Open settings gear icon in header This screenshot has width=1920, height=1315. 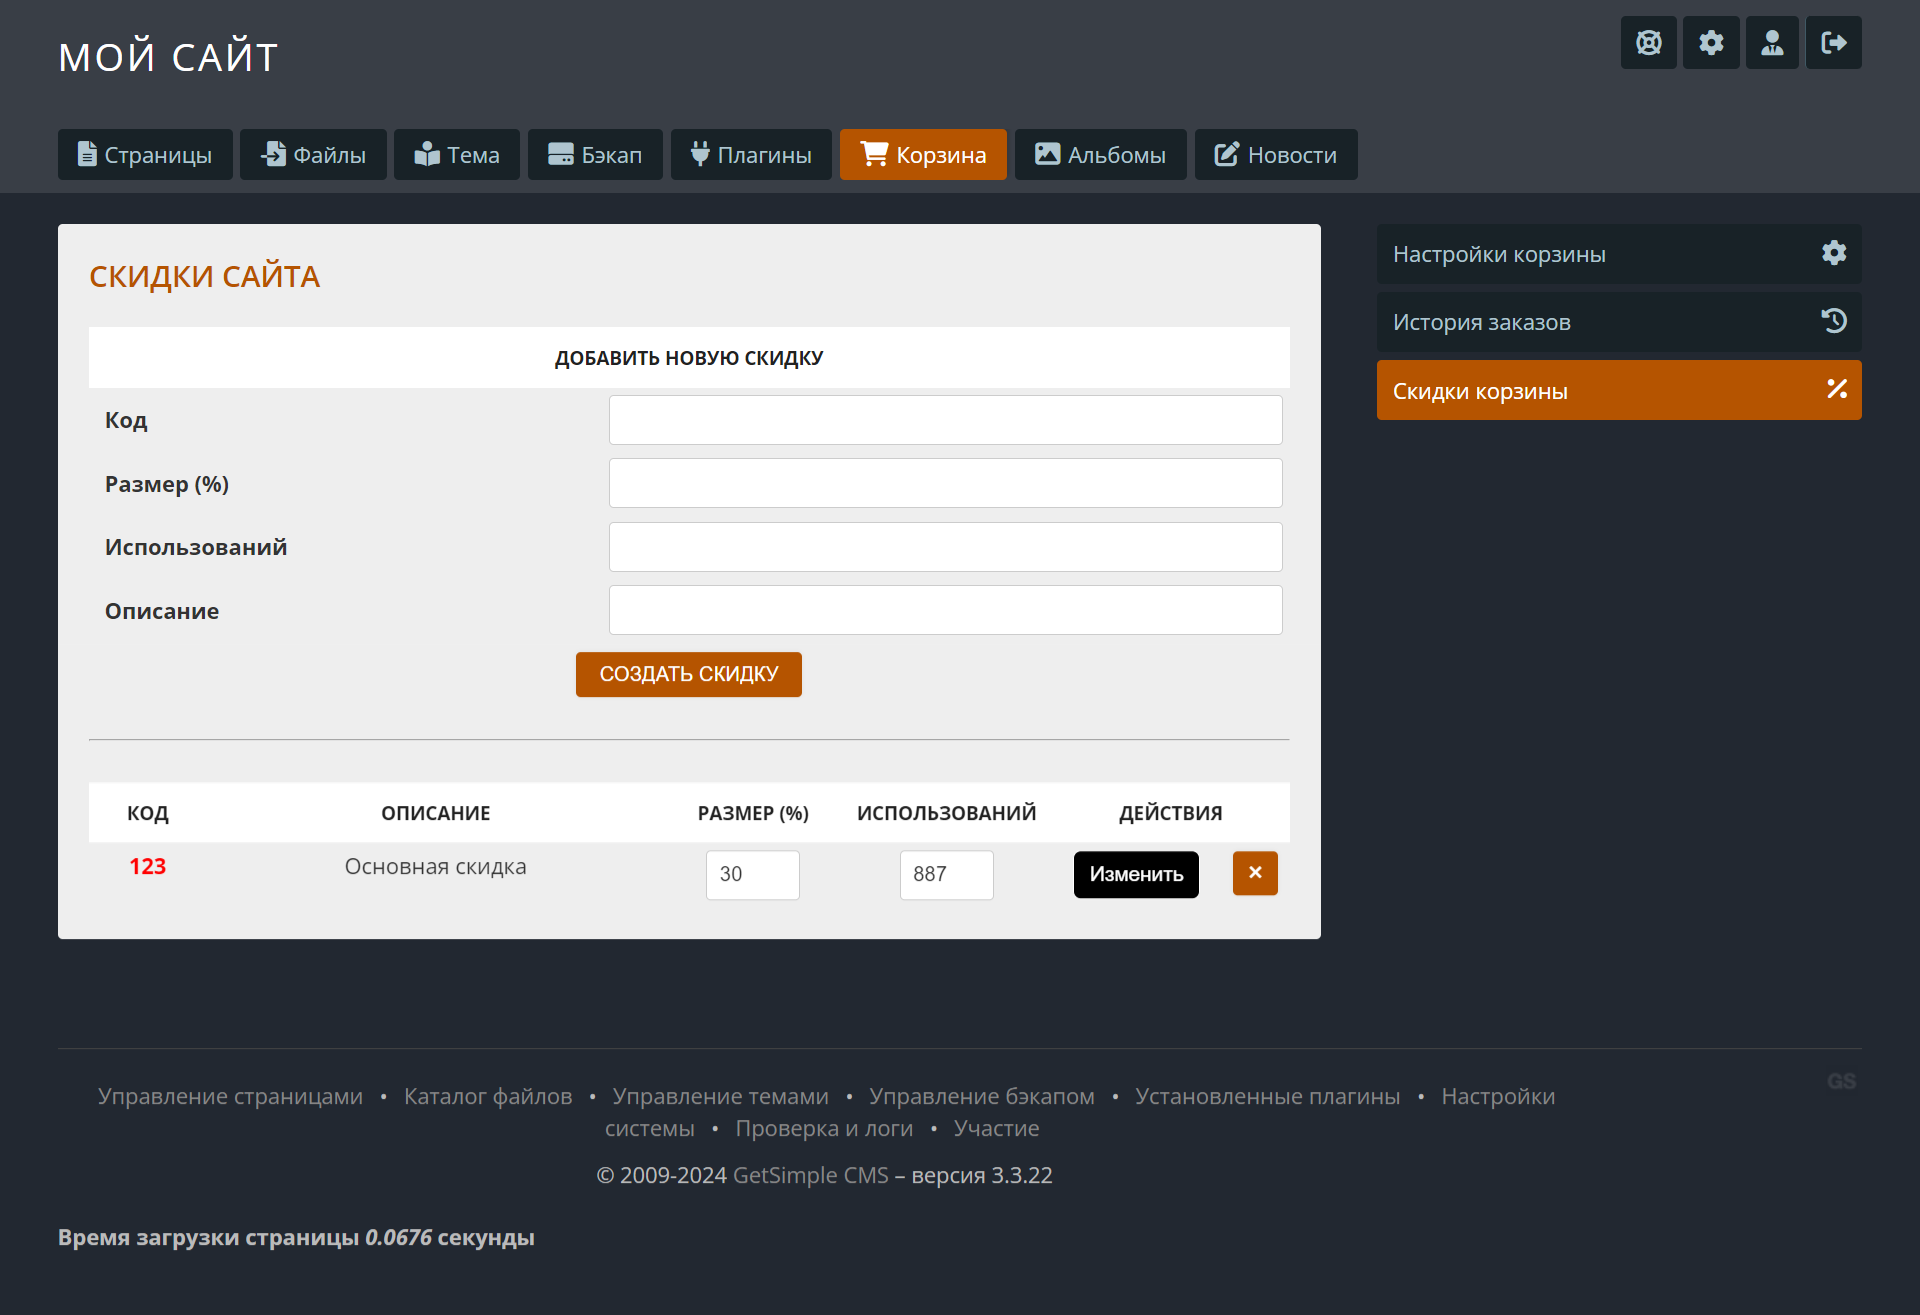tap(1711, 43)
